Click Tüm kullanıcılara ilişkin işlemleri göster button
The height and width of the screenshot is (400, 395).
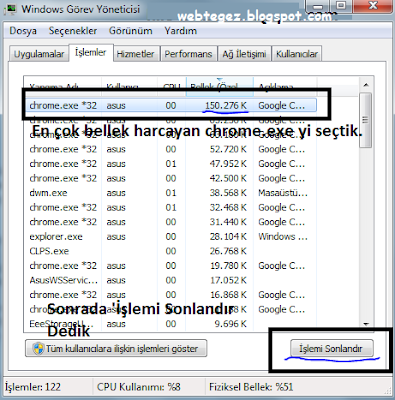tap(116, 349)
